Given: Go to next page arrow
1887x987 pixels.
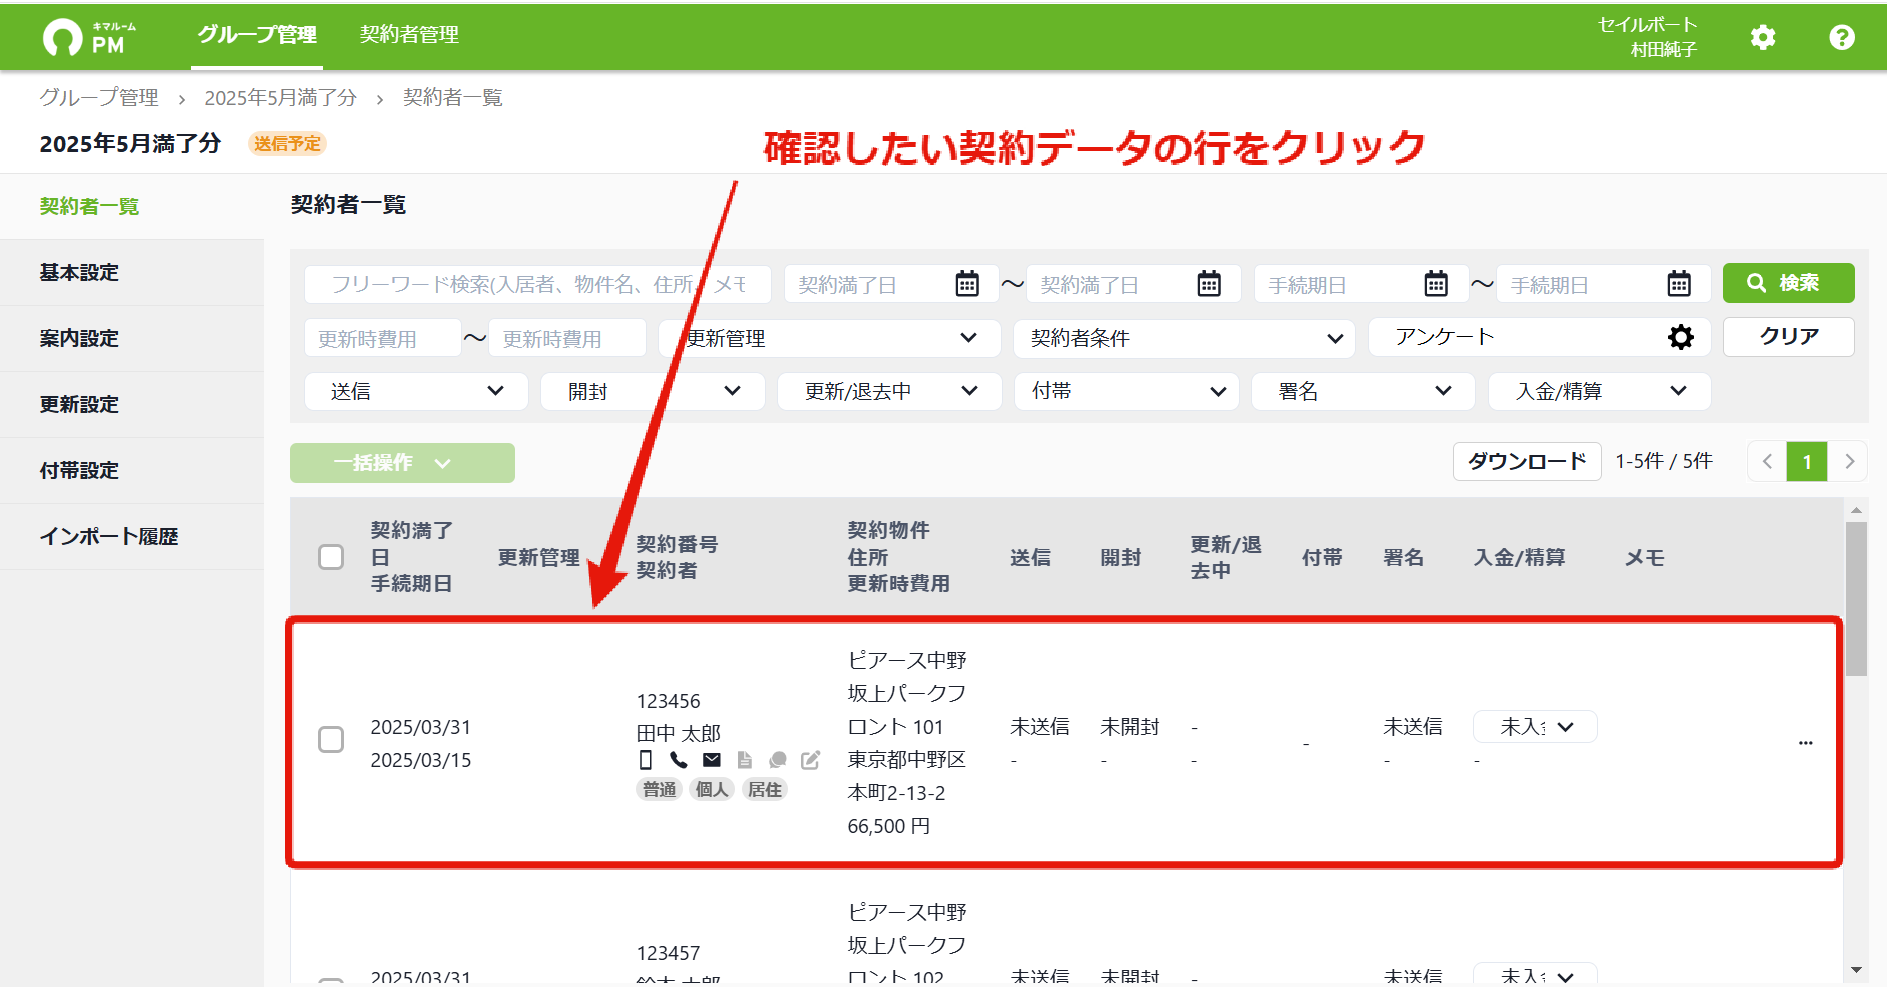Looking at the screenshot, I should pos(1849,462).
